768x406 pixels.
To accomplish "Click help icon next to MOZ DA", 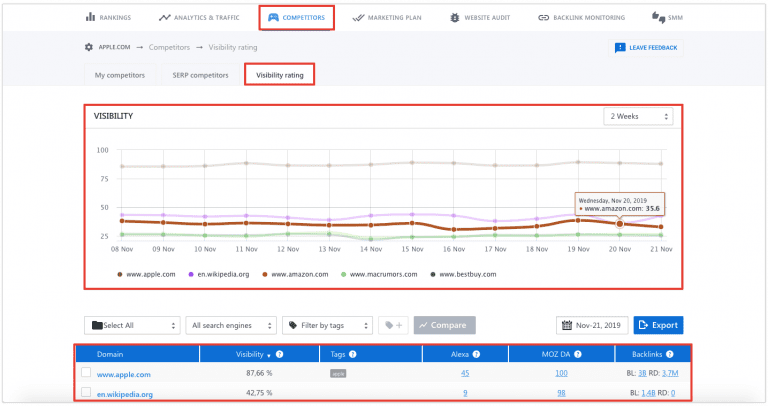I will coord(577,354).
